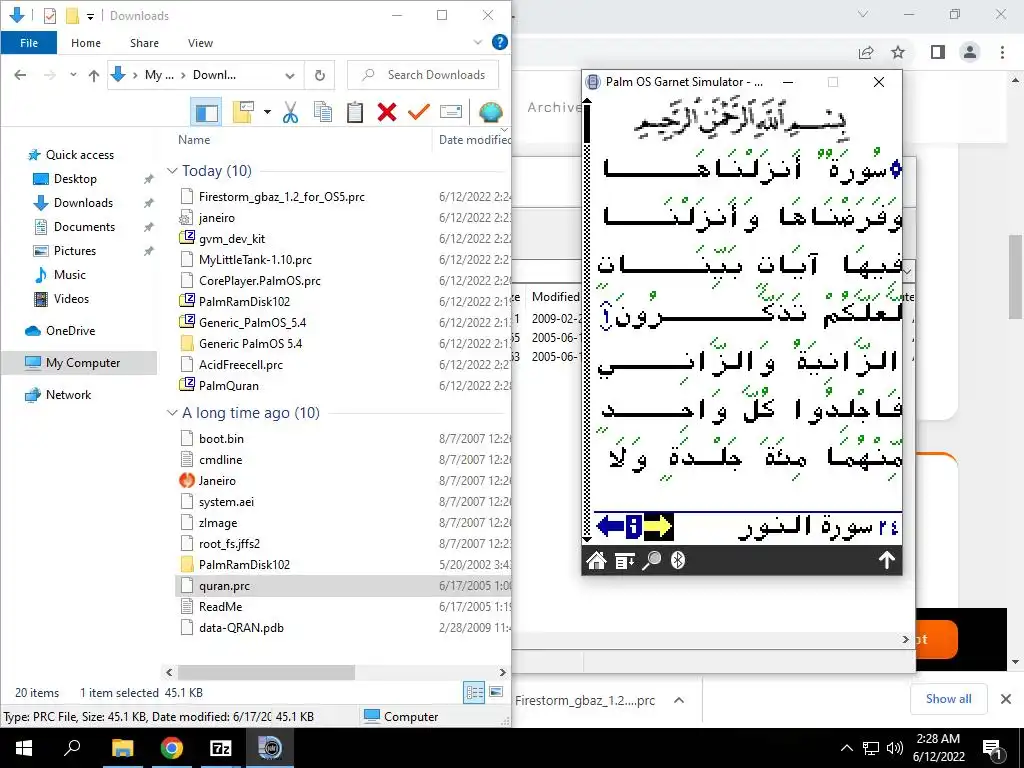Click Chrome share icon in address bar
The height and width of the screenshot is (768, 1024).
coord(866,52)
